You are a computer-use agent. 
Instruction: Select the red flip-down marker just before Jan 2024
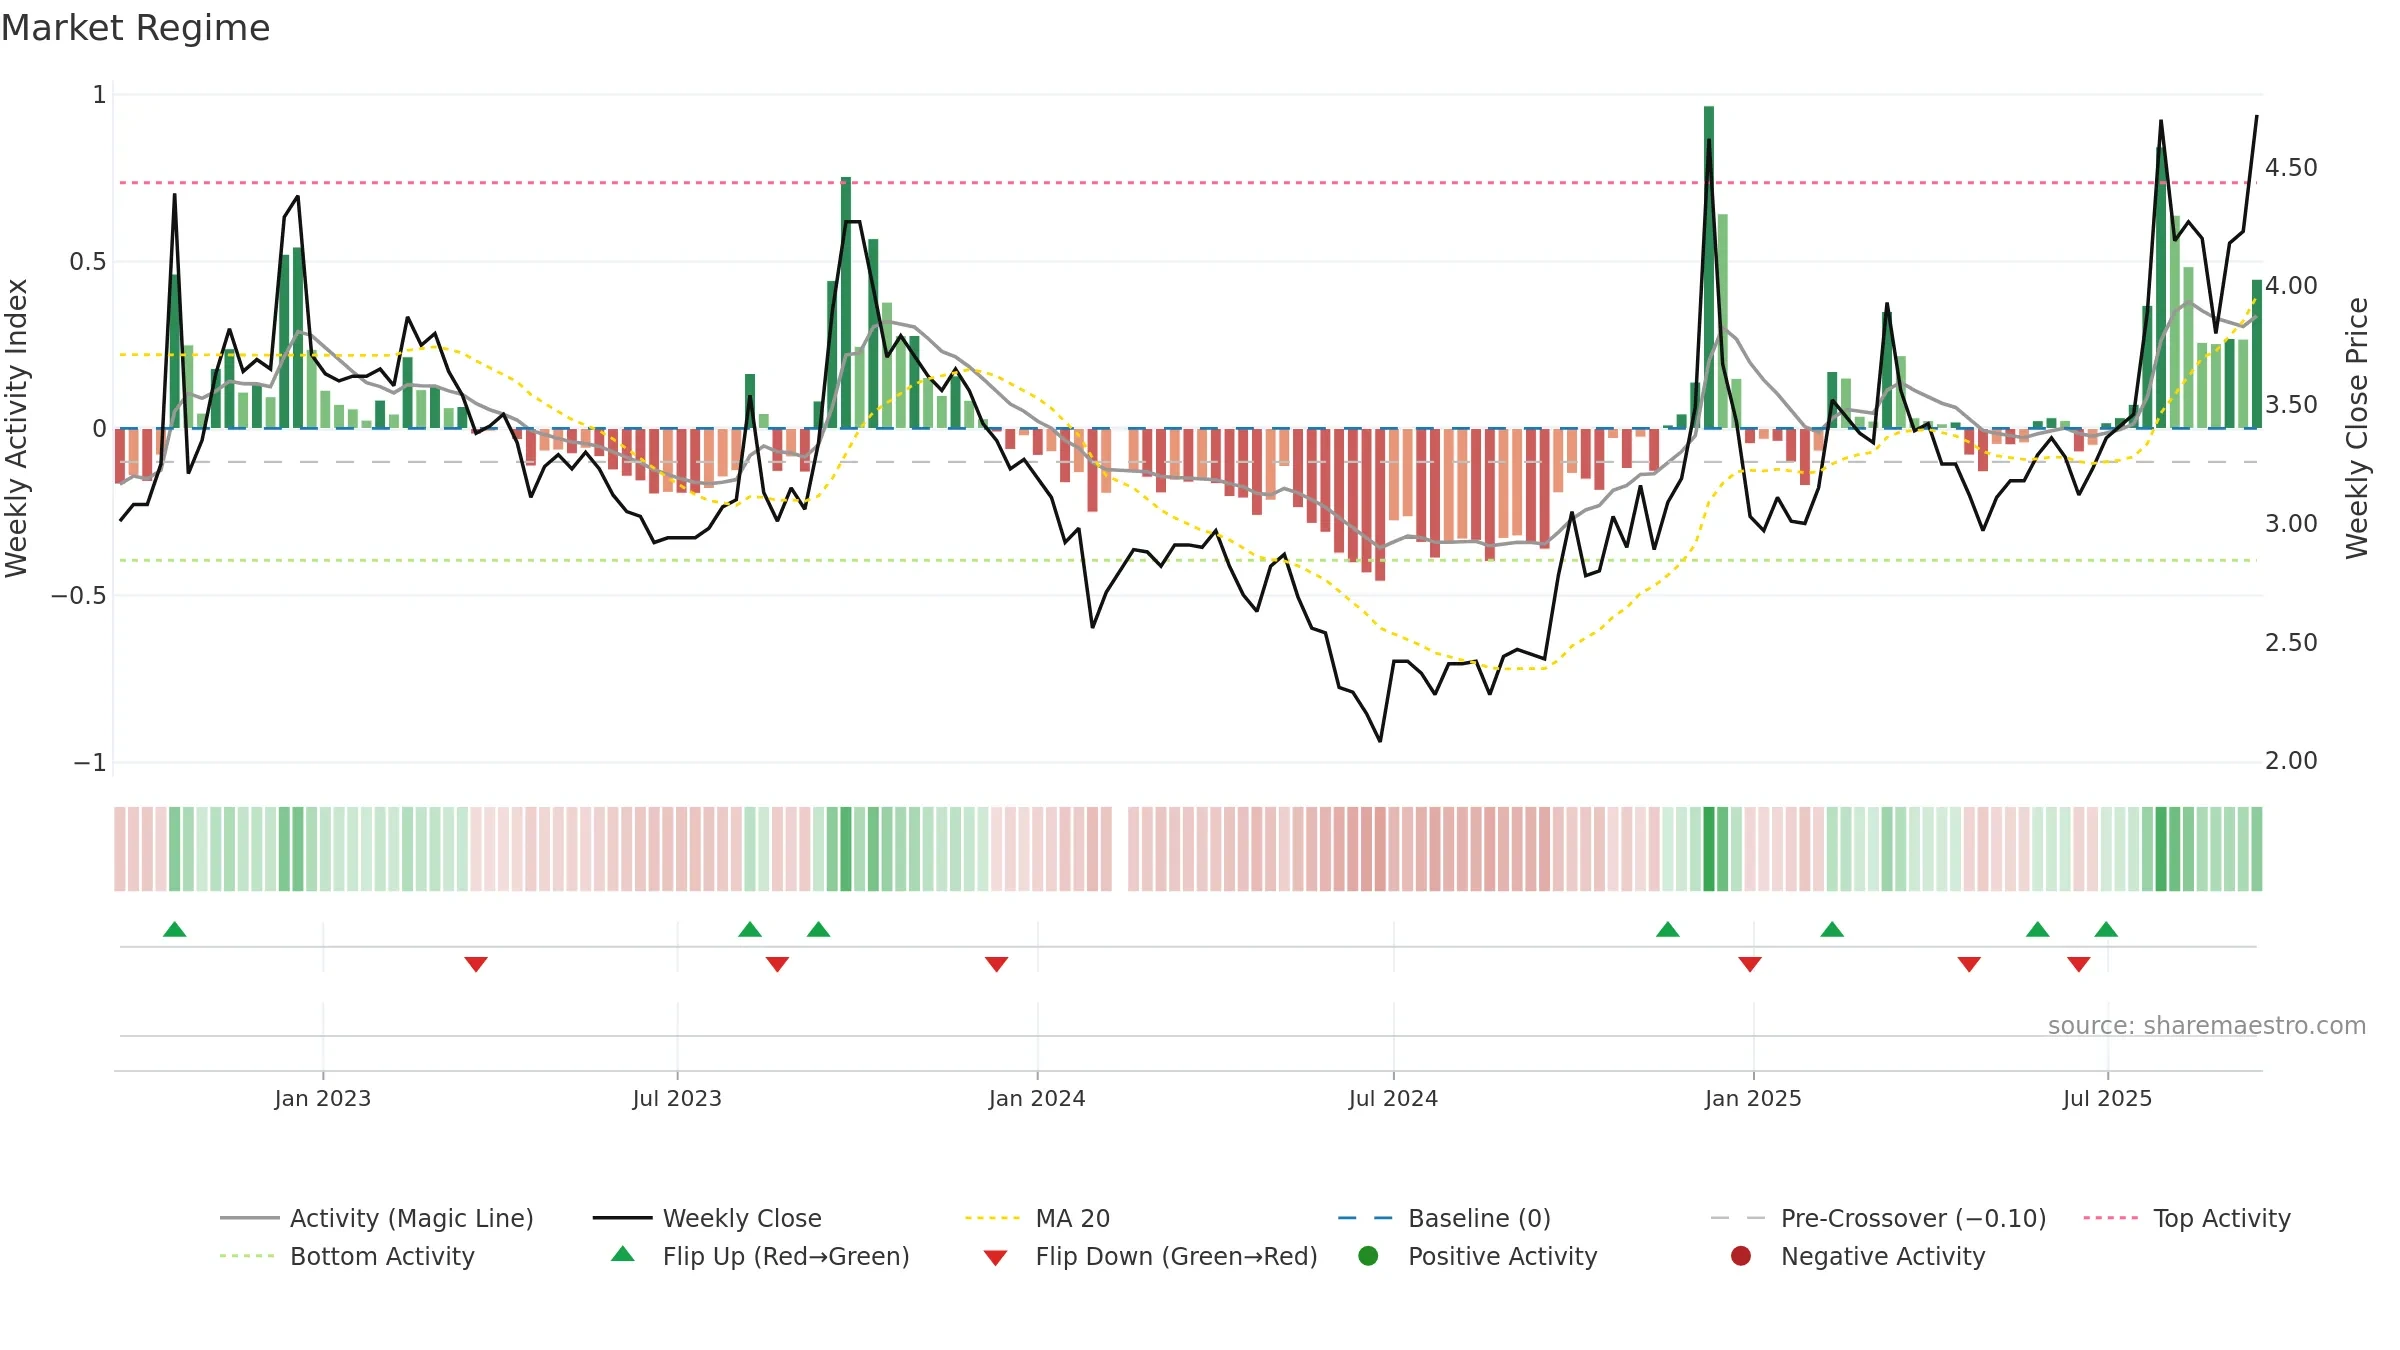tap(997, 964)
